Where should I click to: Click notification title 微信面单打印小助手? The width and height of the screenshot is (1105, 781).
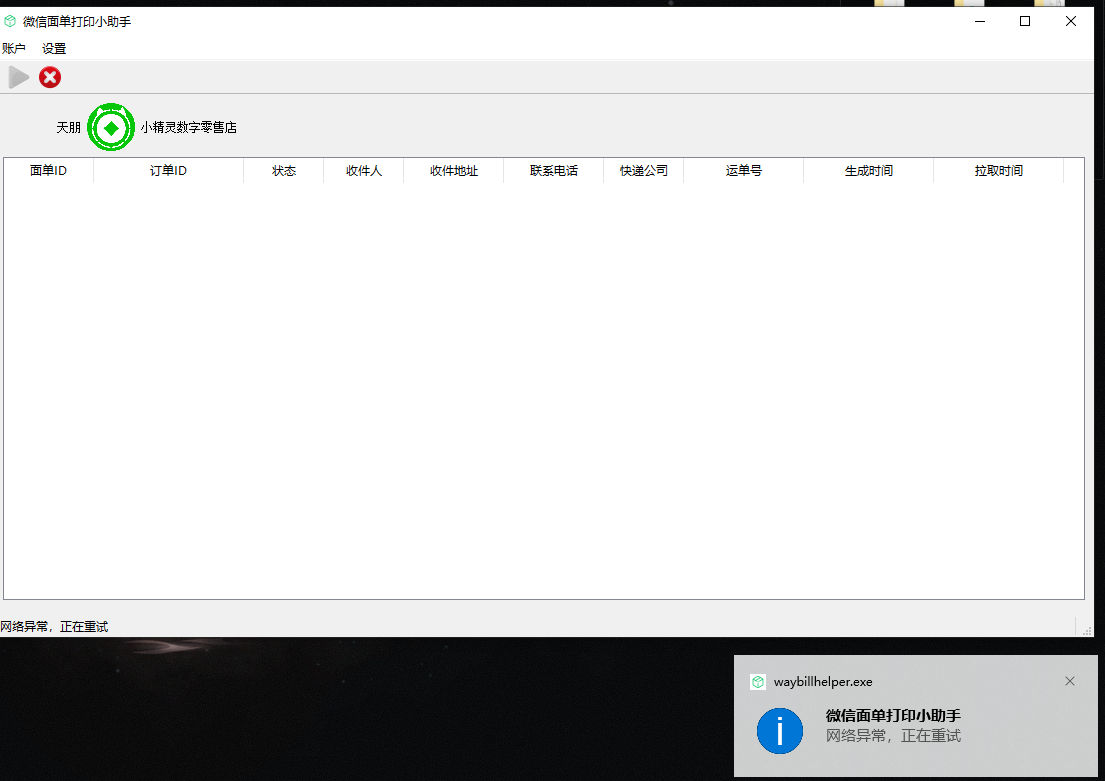pyautogui.click(x=893, y=715)
